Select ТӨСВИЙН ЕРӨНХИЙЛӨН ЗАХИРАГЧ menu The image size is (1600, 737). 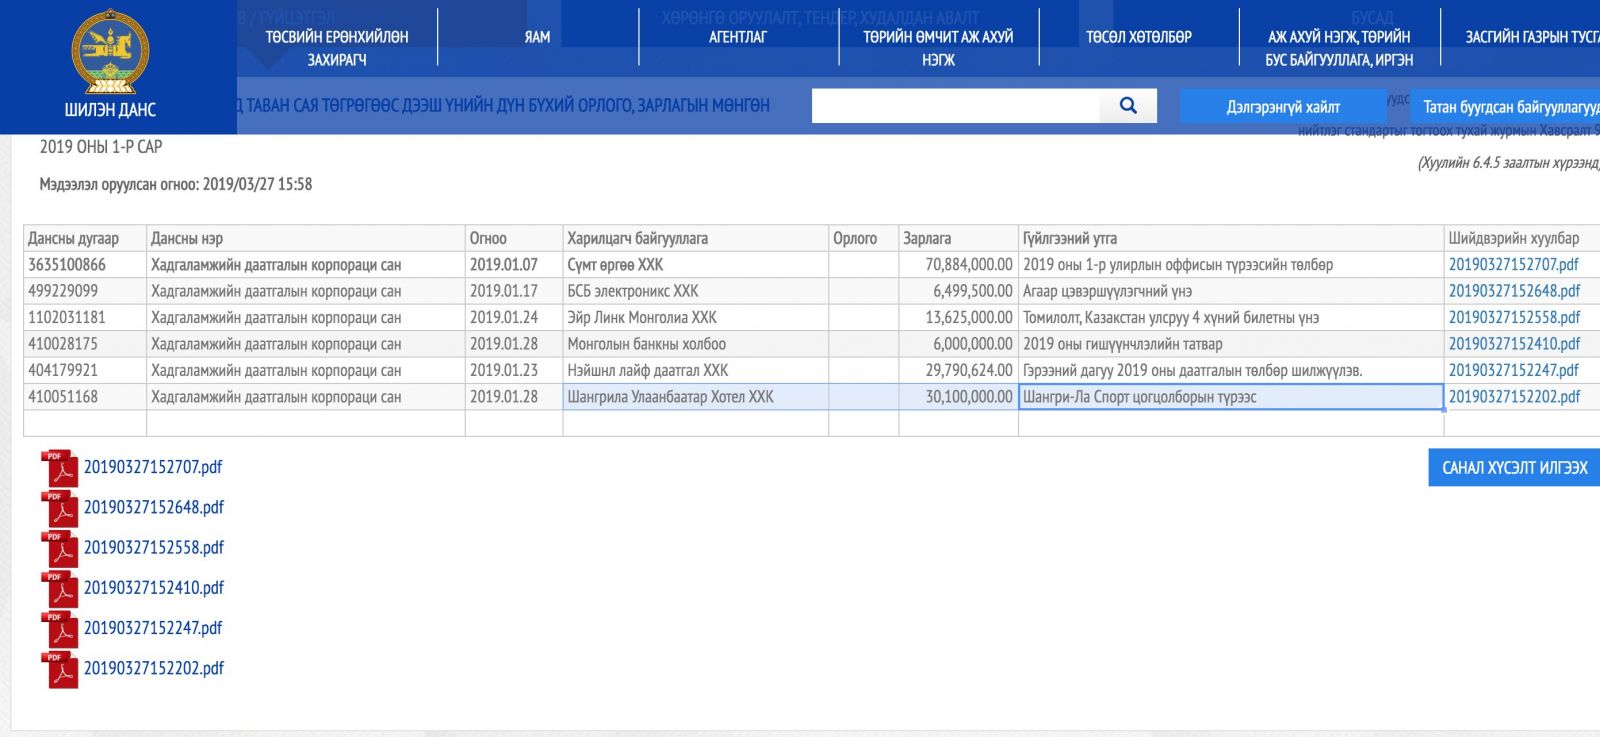click(x=337, y=48)
